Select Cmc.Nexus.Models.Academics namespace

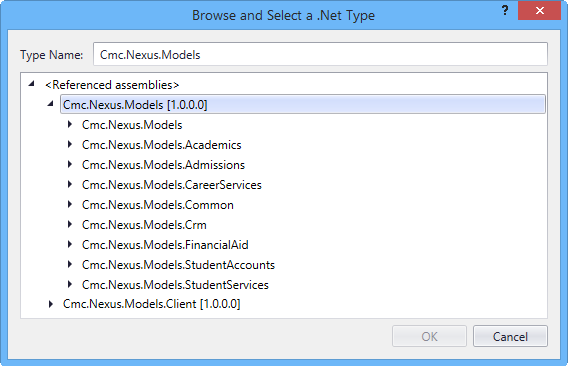click(162, 145)
